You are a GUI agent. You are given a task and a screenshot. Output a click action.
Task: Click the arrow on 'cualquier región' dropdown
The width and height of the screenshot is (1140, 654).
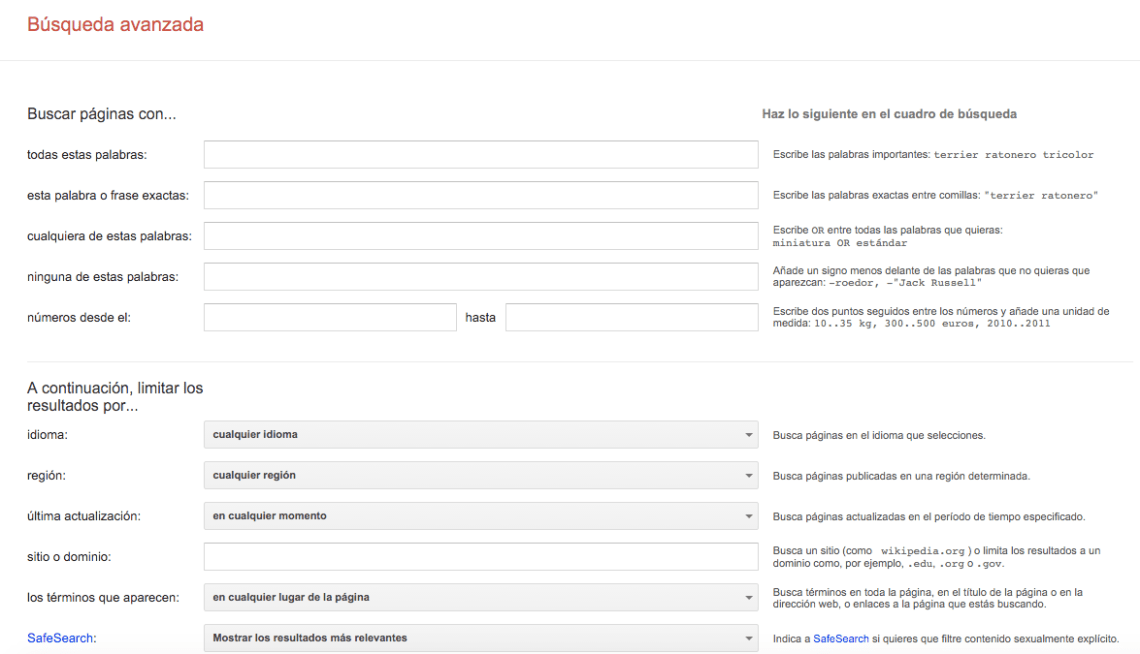click(748, 476)
